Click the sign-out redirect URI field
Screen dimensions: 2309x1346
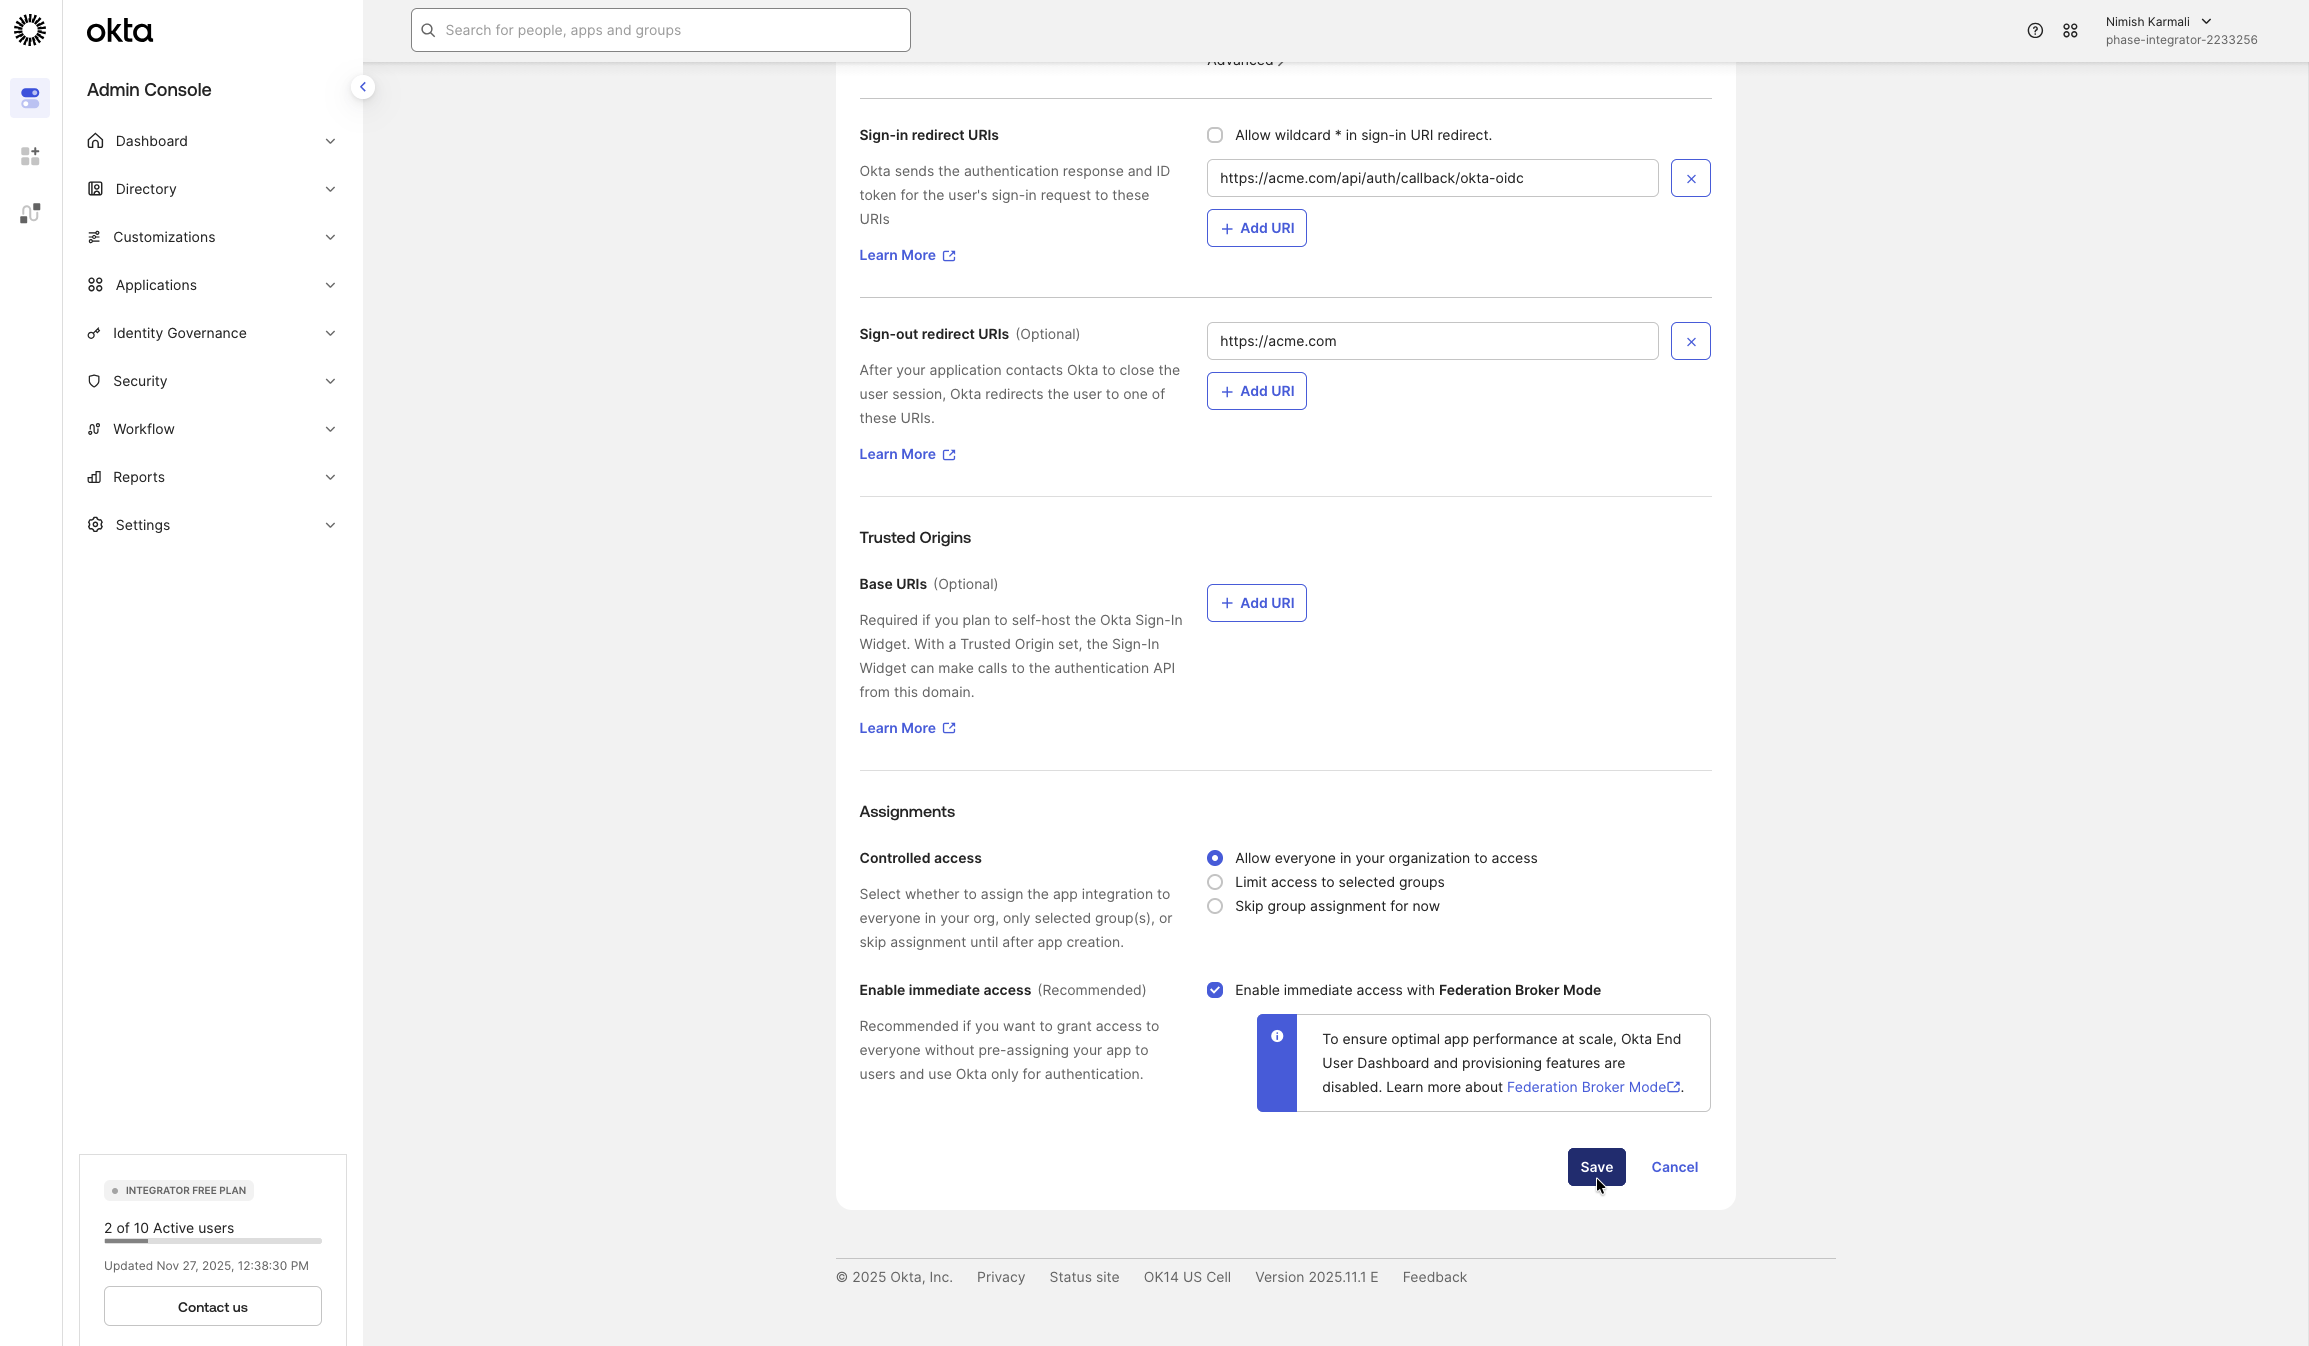pos(1432,341)
